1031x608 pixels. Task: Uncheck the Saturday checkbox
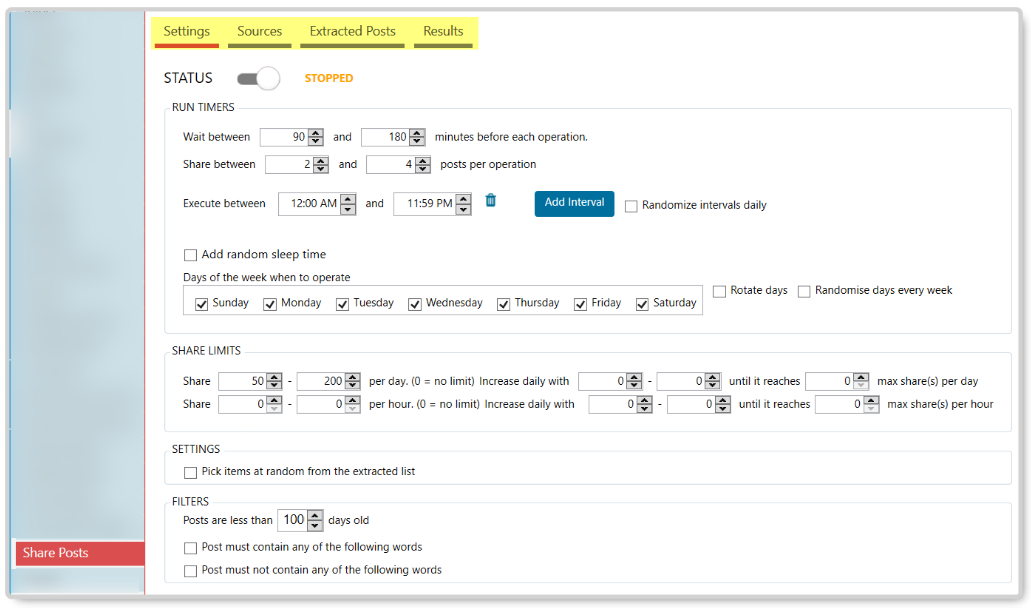(x=642, y=304)
